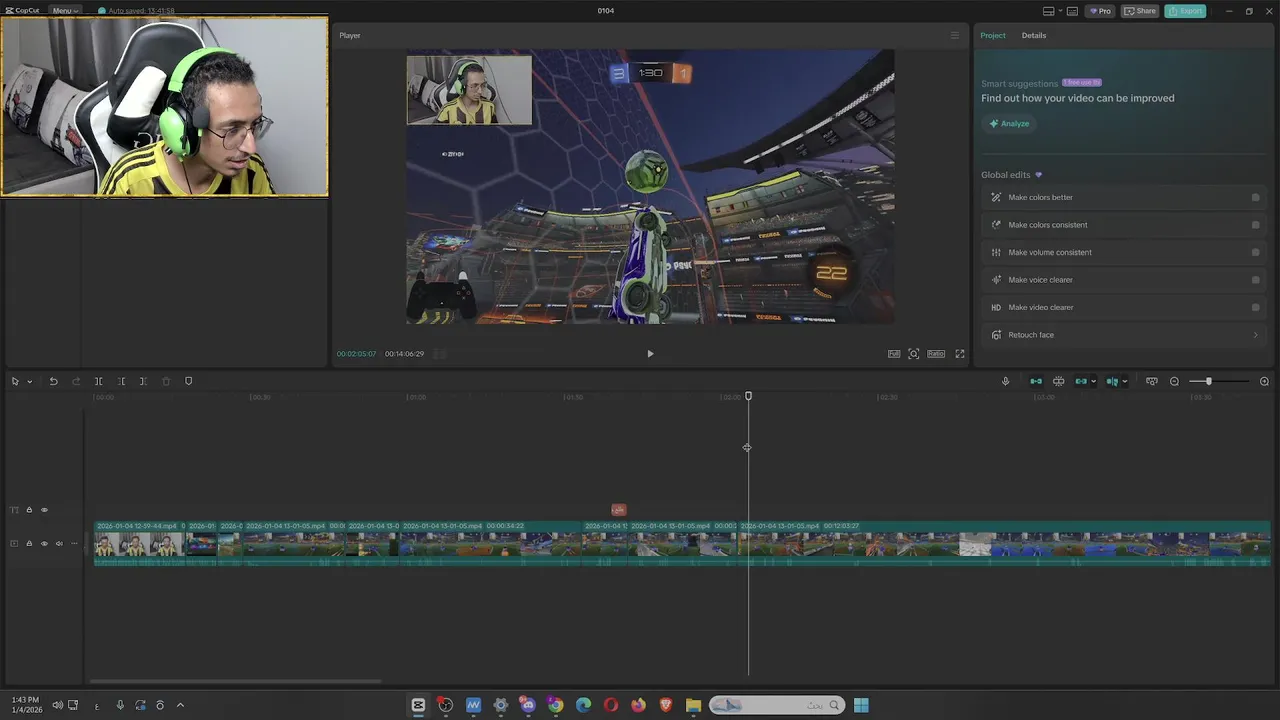The image size is (1280, 720).
Task: Toggle preview axis button
Action: click(x=1112, y=381)
